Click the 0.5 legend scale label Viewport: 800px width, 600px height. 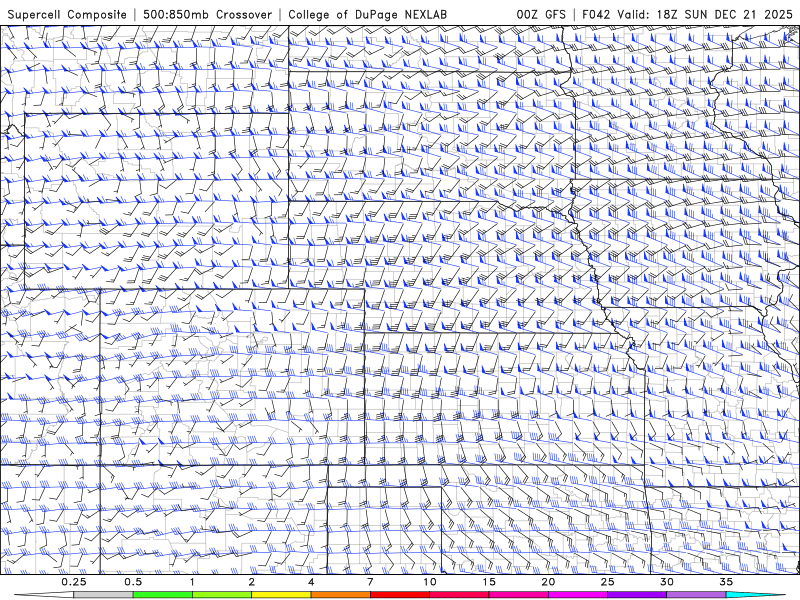coord(133,582)
